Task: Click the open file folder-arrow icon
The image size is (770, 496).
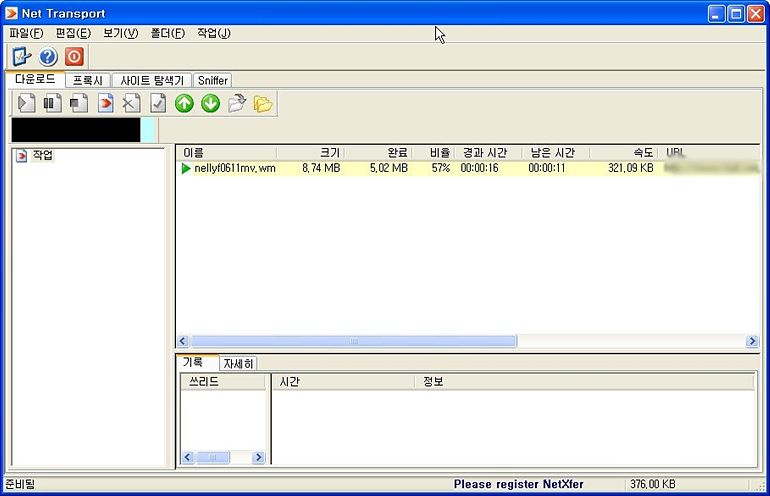Action: (x=237, y=104)
